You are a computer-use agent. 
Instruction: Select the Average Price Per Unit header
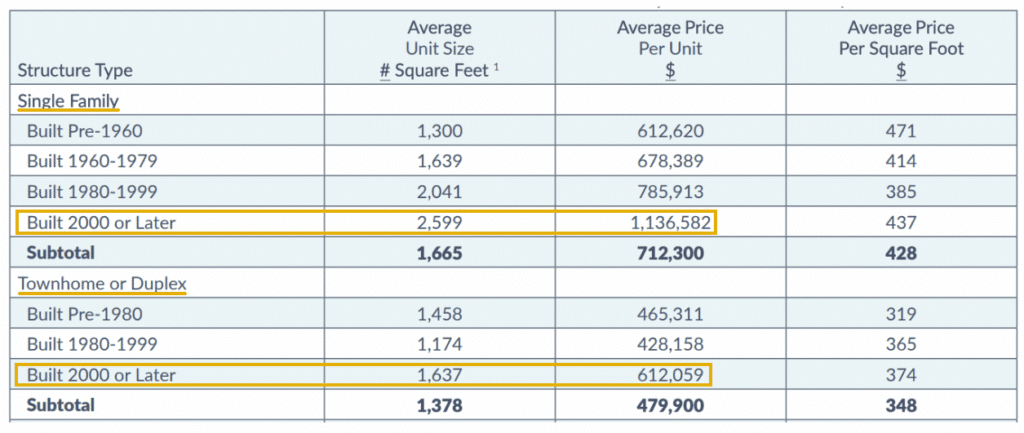click(x=672, y=49)
